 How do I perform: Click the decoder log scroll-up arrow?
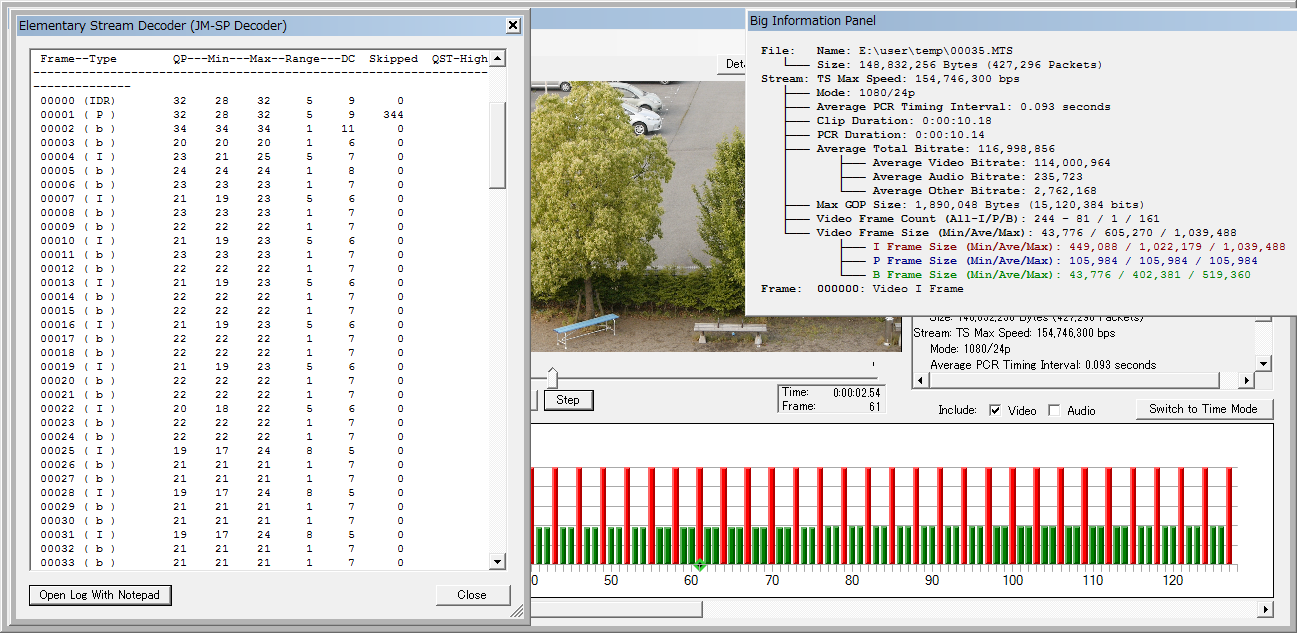497,59
